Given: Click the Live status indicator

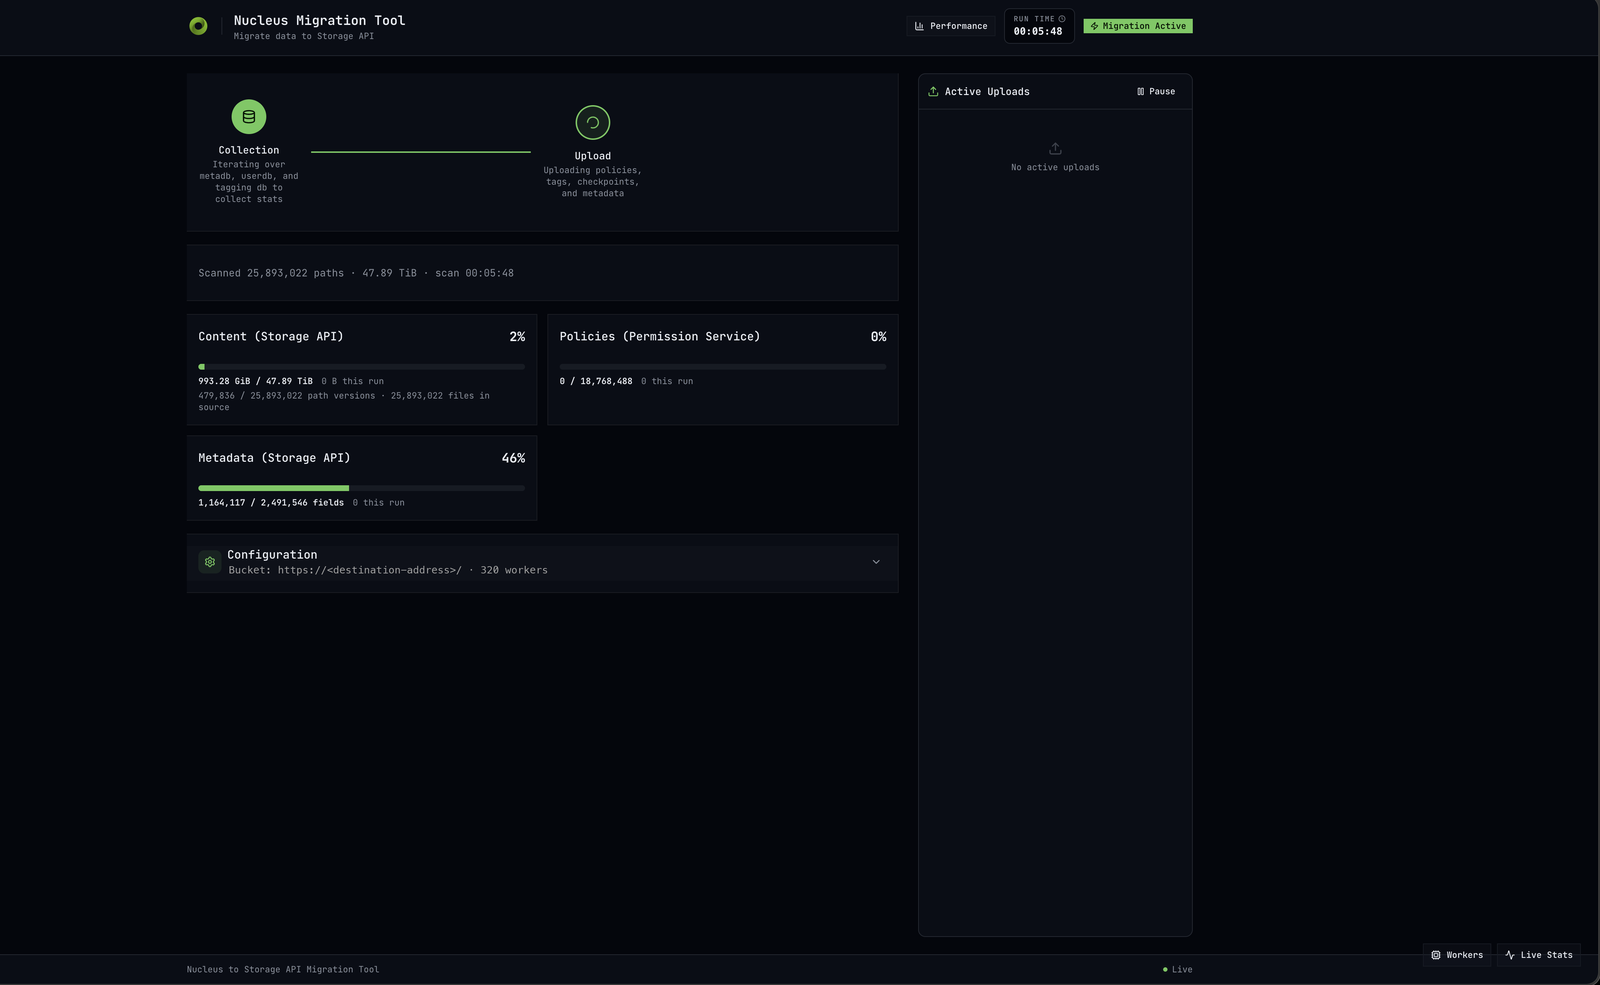Looking at the screenshot, I should point(1177,970).
